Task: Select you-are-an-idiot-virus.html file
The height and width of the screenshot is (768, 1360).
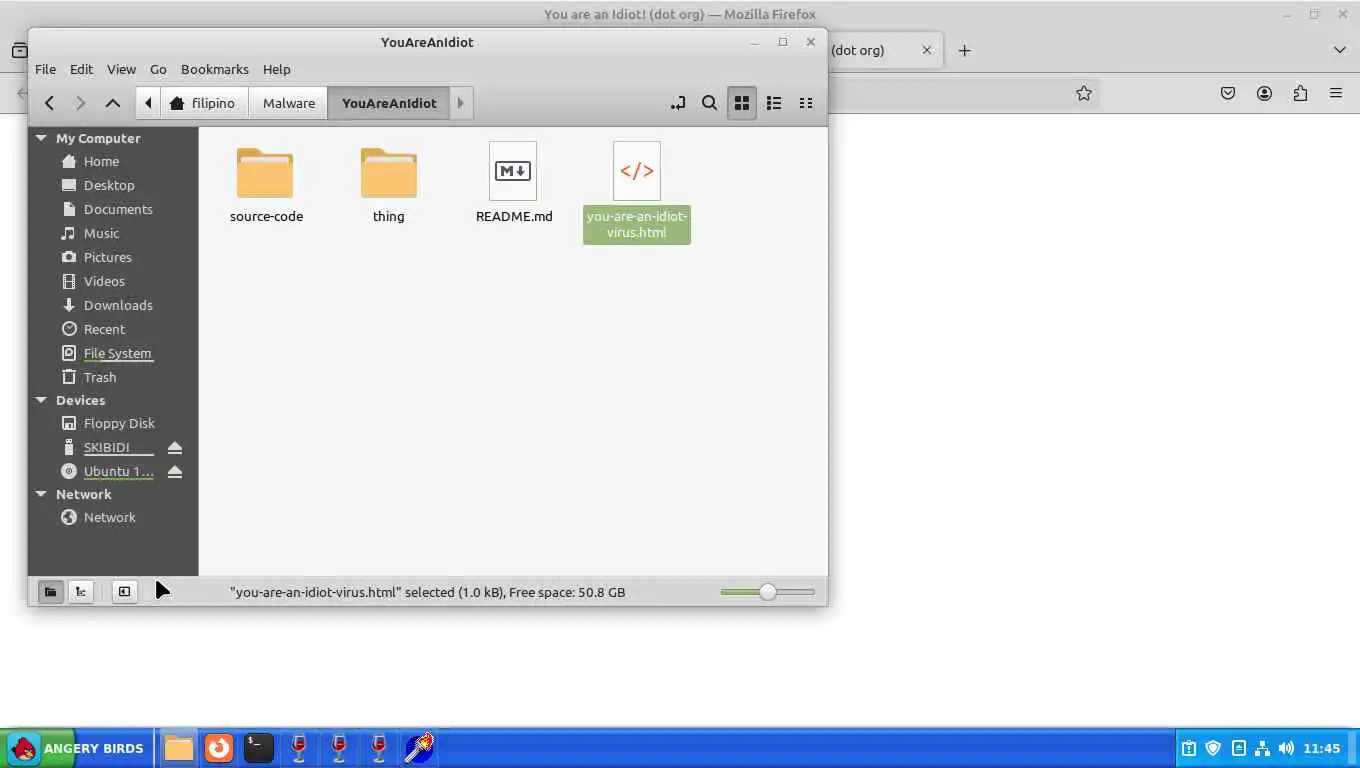Action: point(637,192)
